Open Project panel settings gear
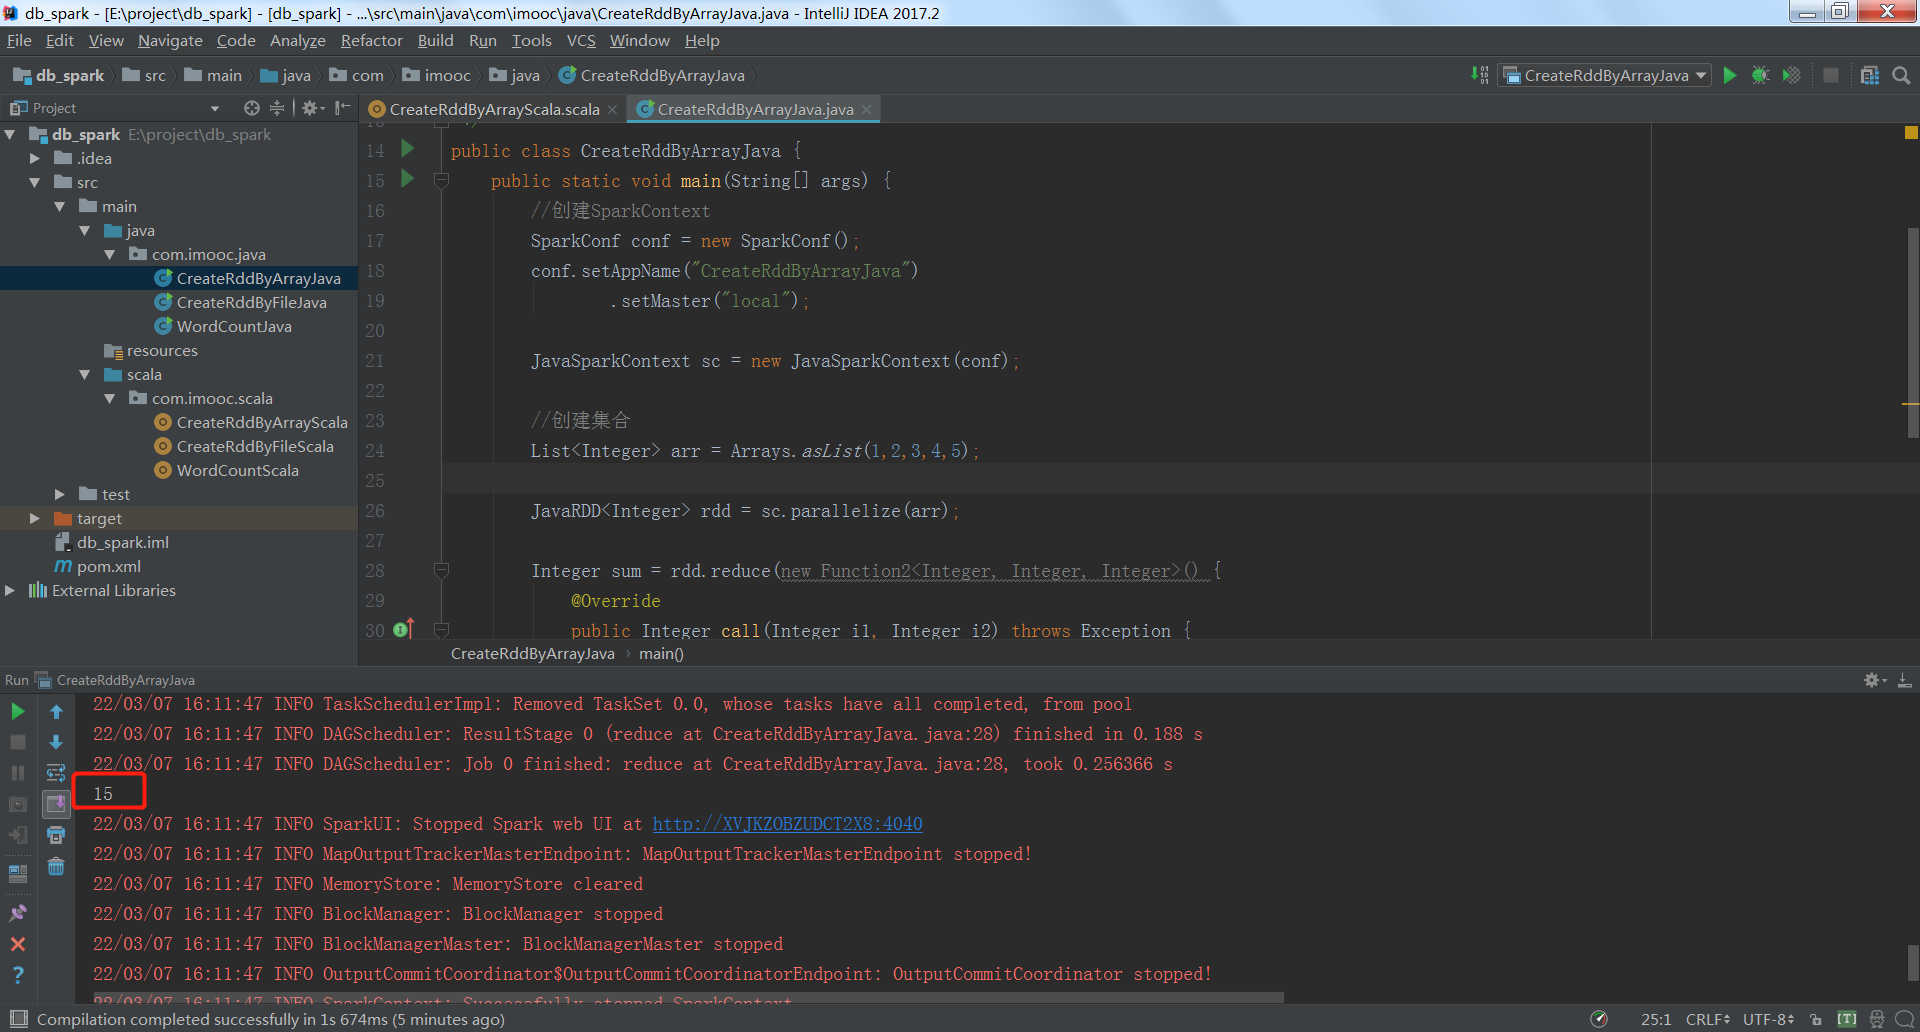1920x1032 pixels. coord(312,108)
